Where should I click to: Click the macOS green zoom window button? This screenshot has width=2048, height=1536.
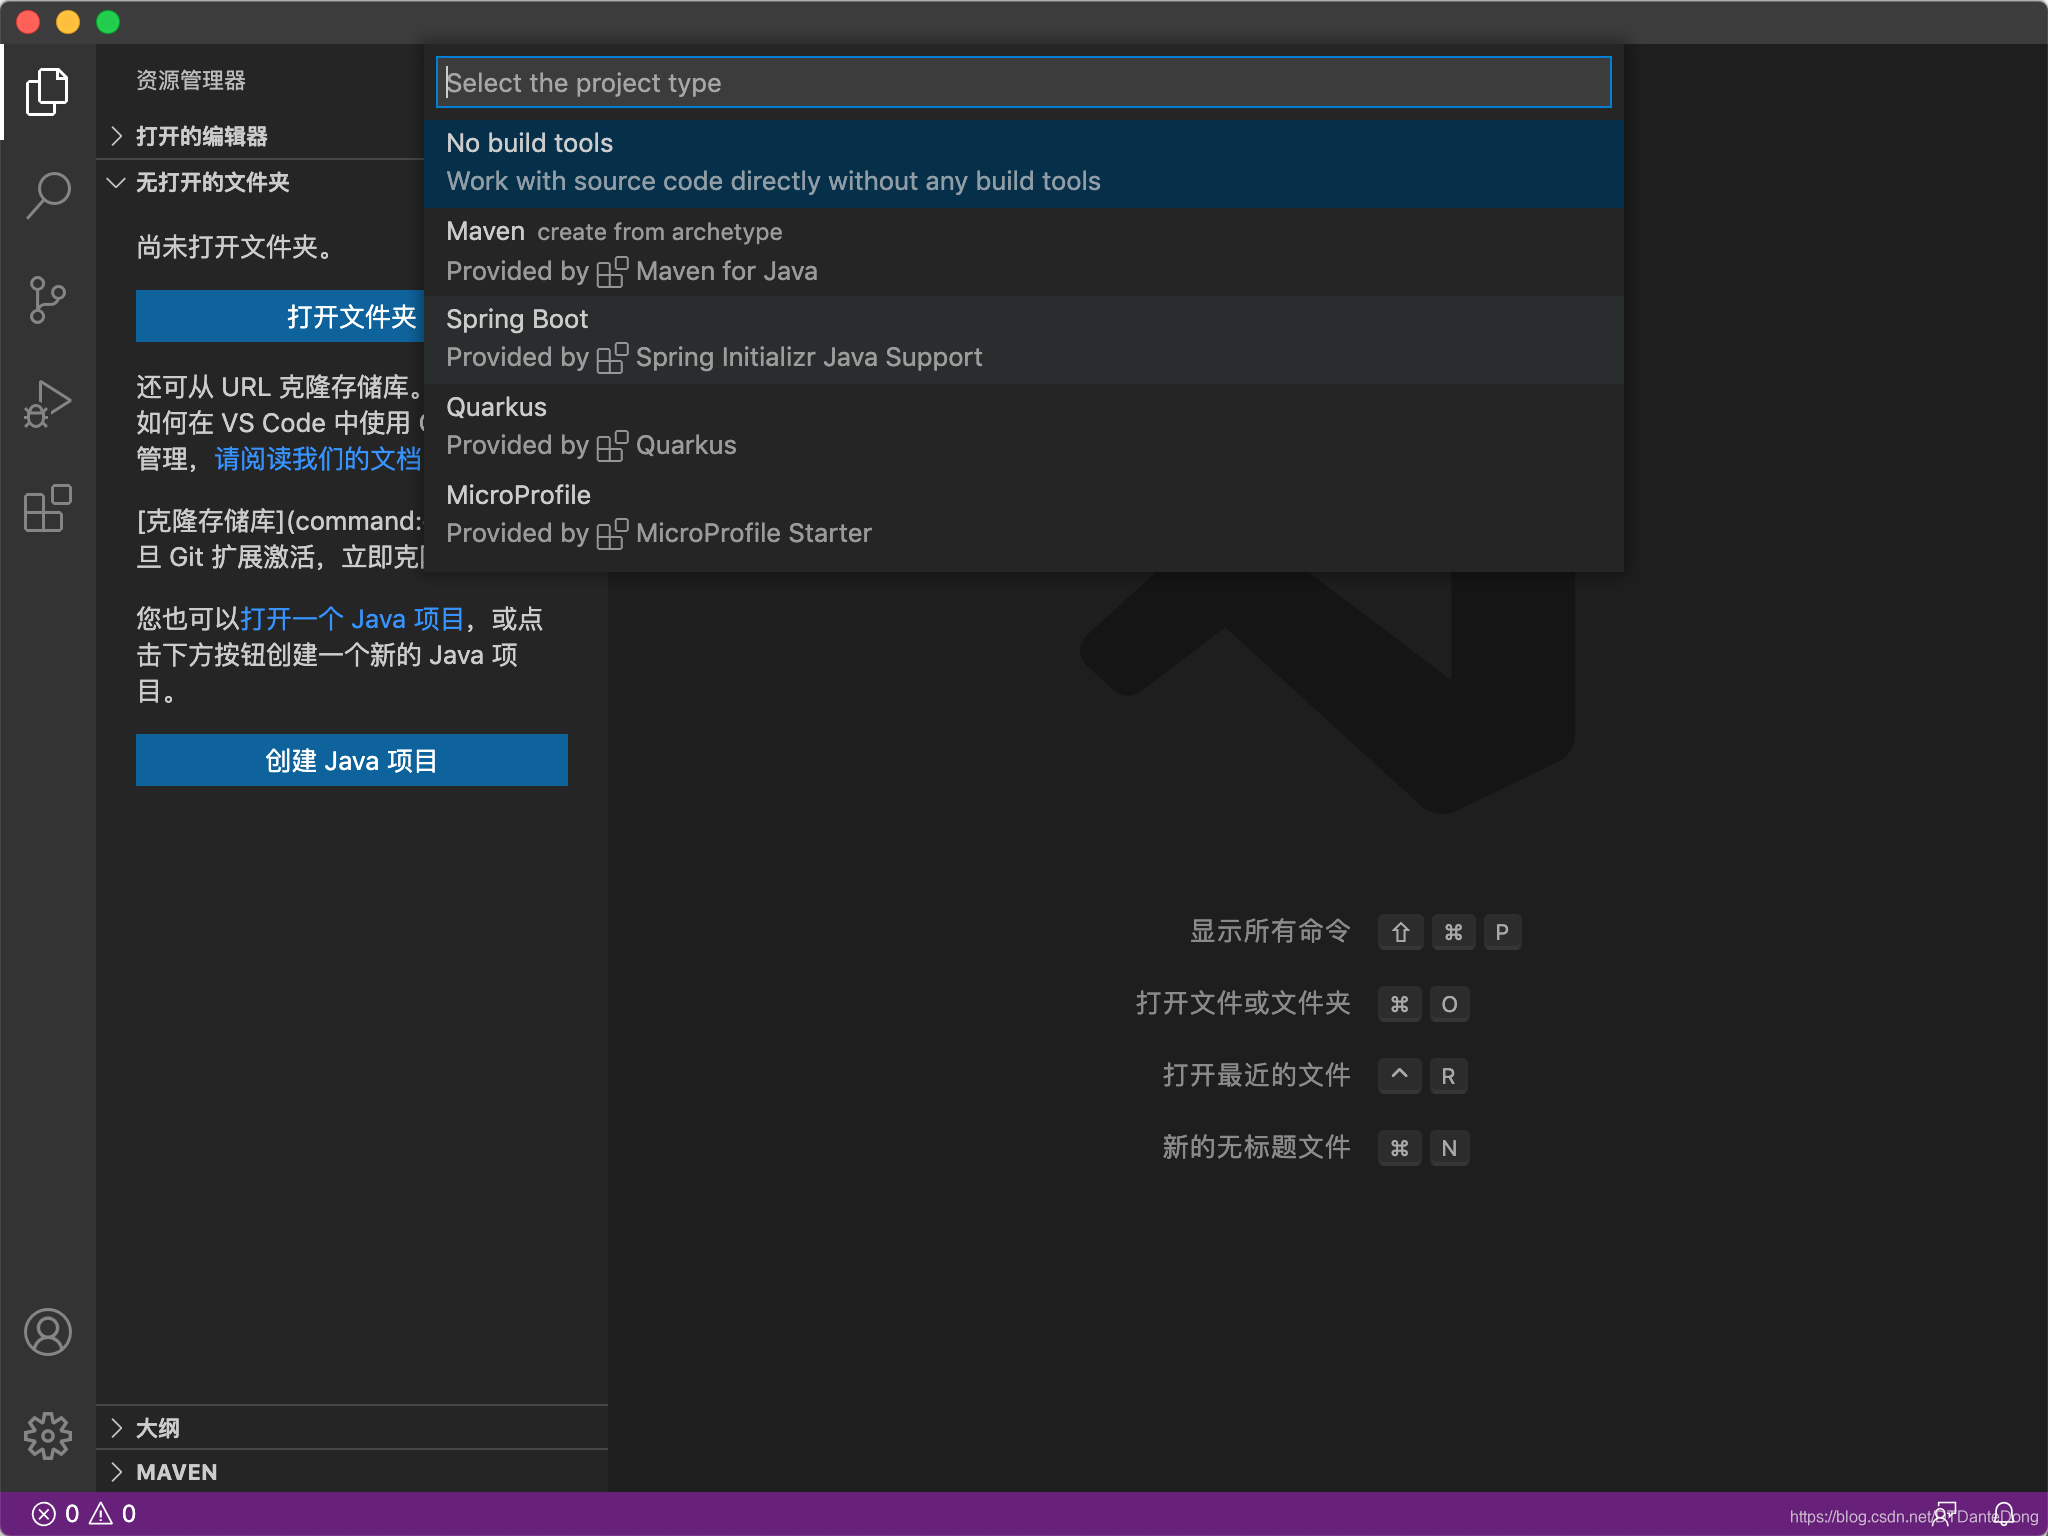click(x=108, y=22)
